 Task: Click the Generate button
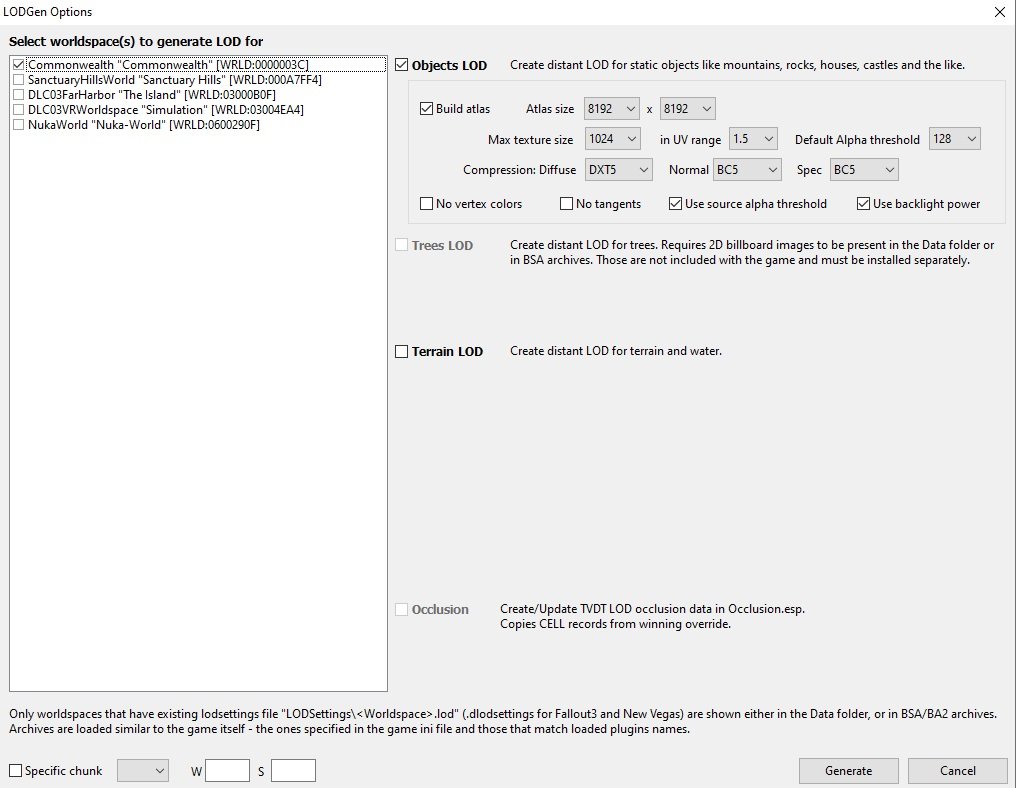[x=849, y=771]
